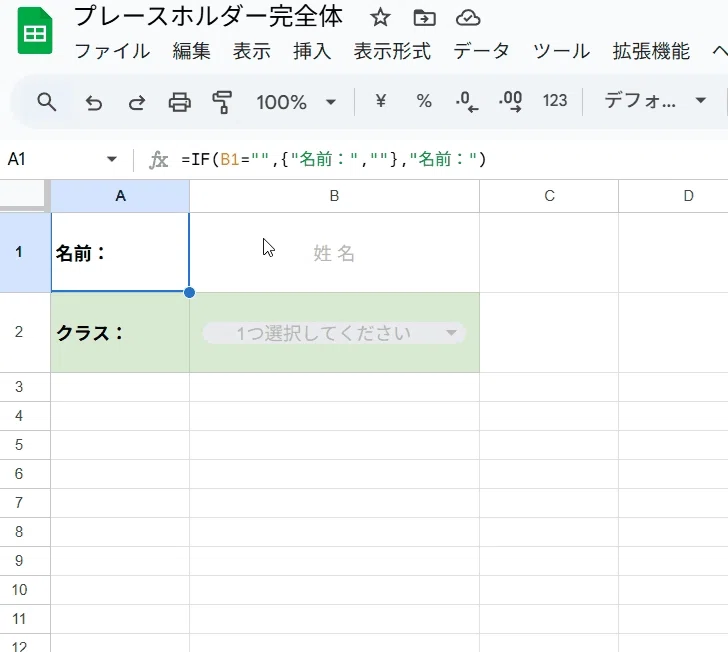Select row 10 header

point(25,590)
